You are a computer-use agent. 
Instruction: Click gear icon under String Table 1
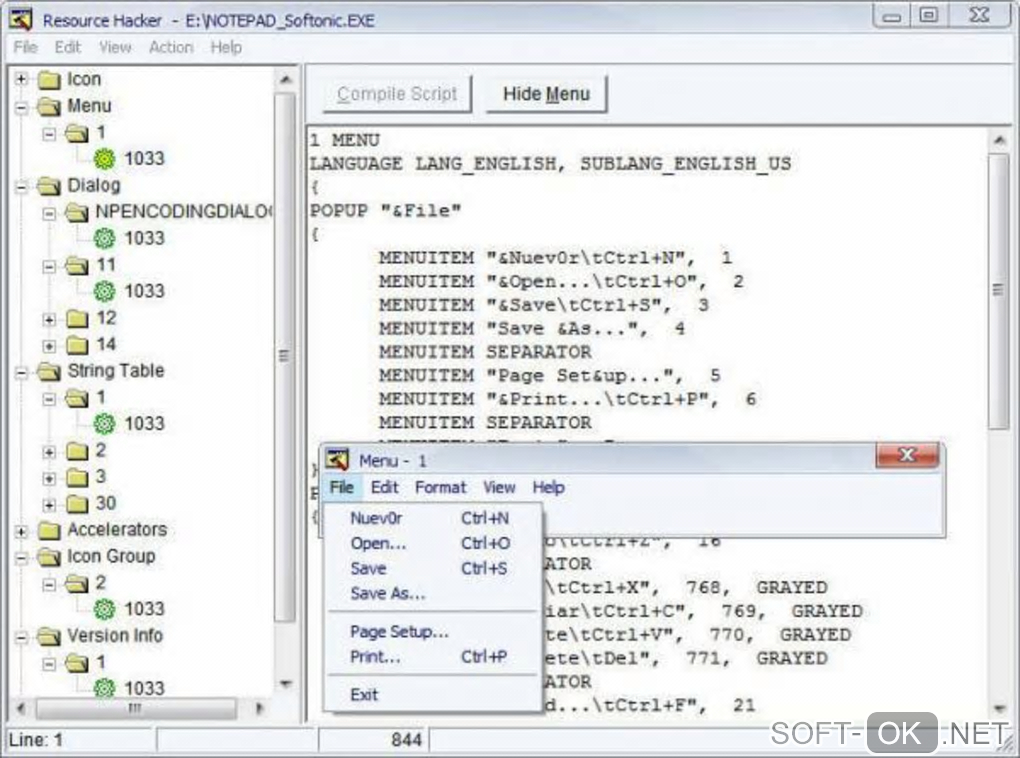click(104, 424)
